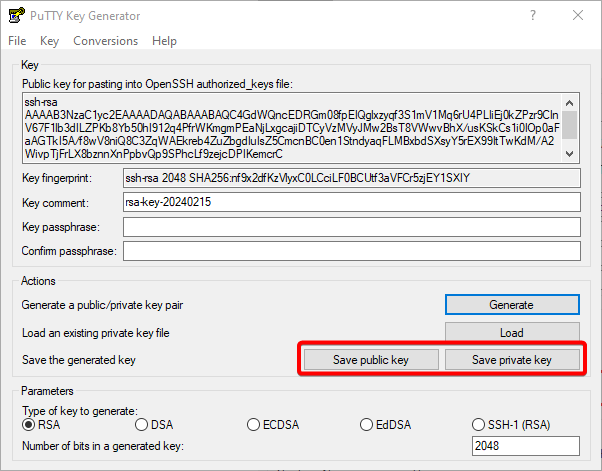The image size is (602, 471).
Task: Click the 'Key passphrase:' label
Action: pos(61,227)
